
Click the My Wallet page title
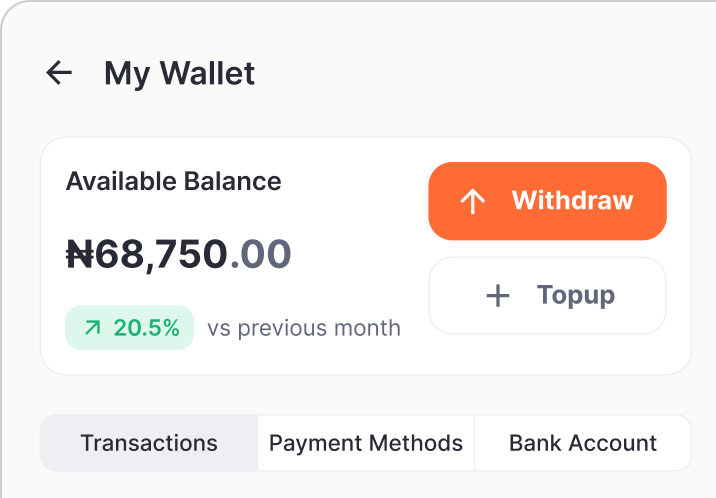(180, 73)
